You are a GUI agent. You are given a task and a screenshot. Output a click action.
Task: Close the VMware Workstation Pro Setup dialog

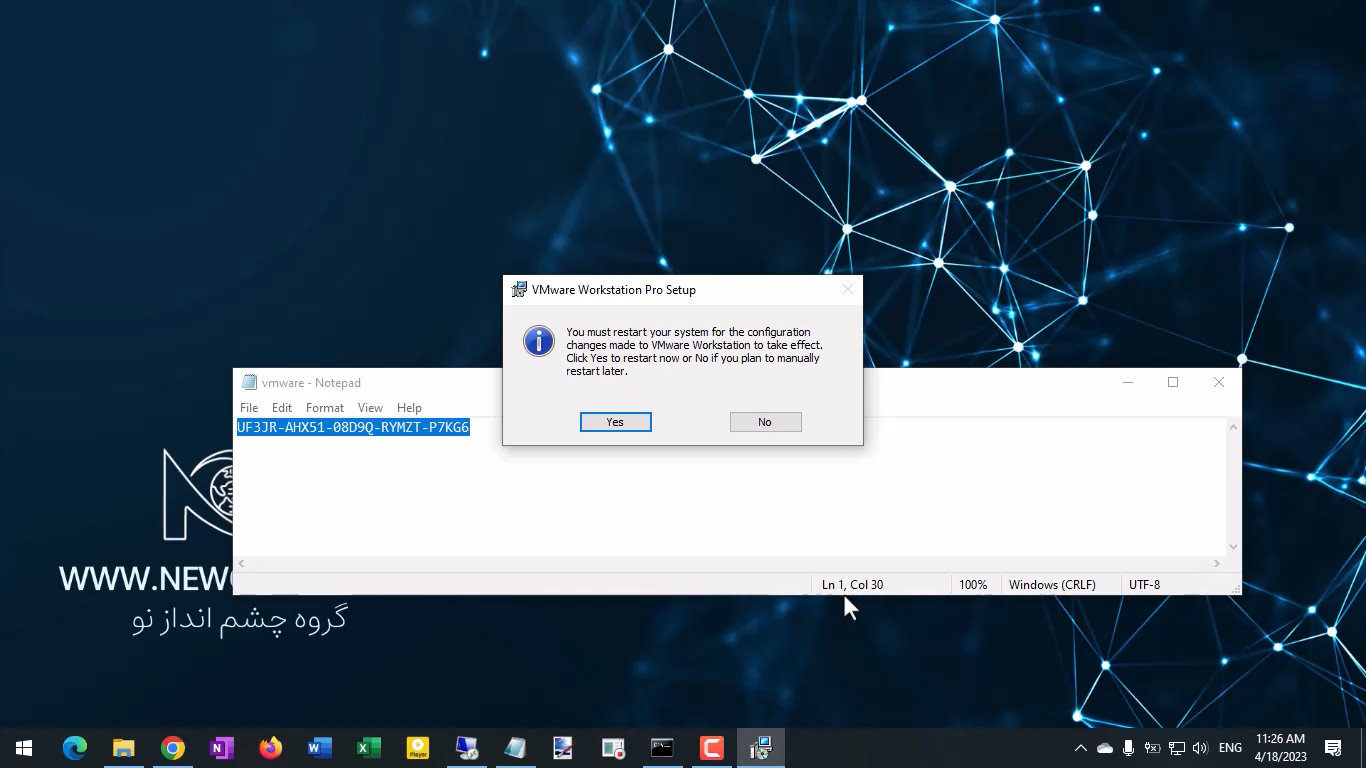click(x=847, y=289)
